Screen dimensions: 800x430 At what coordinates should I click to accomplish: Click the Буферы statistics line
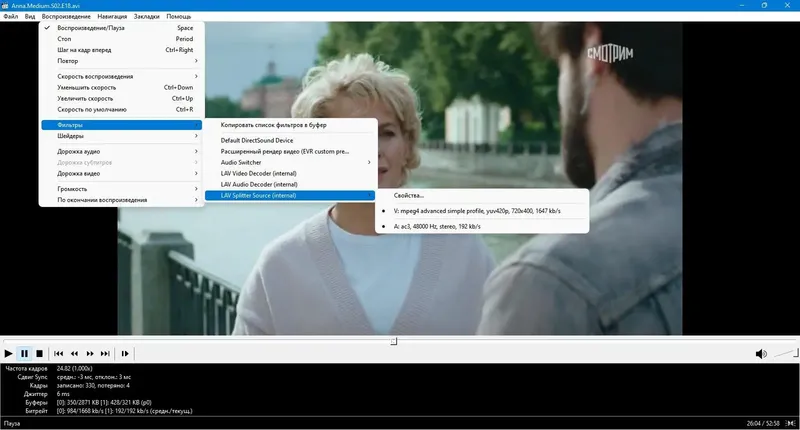coord(88,402)
